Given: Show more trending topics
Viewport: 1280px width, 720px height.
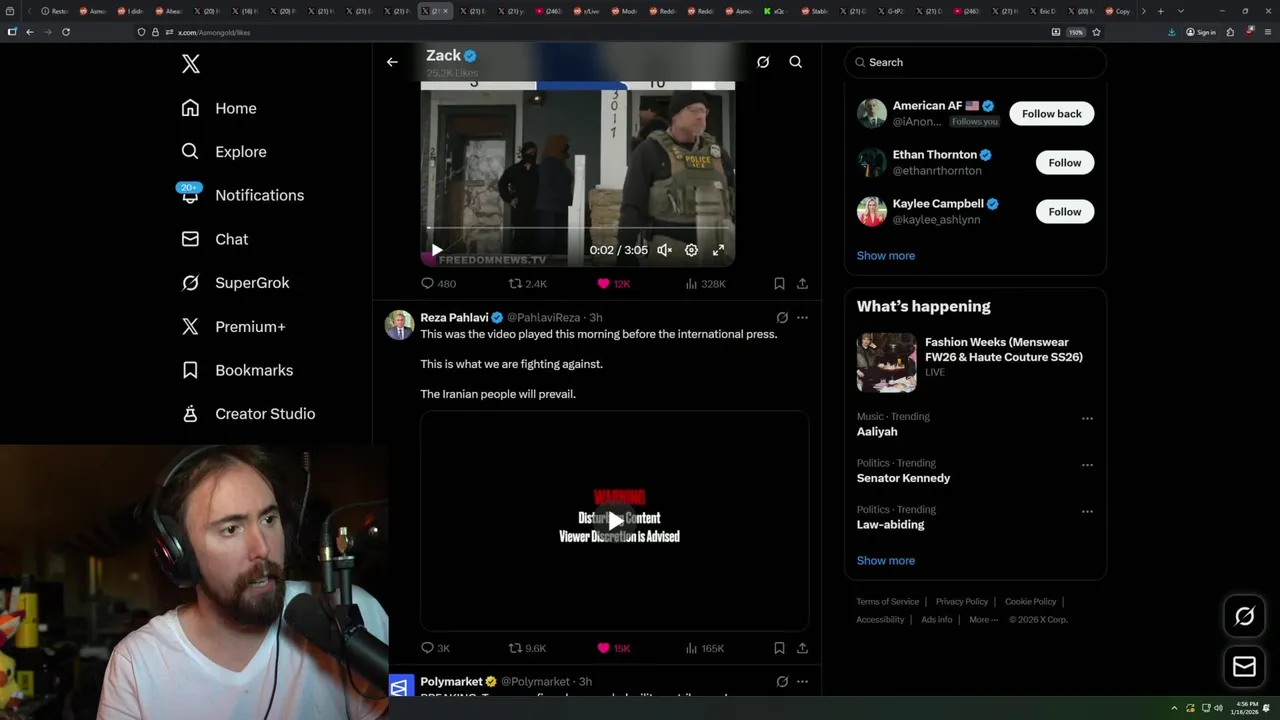Looking at the screenshot, I should (885, 561).
